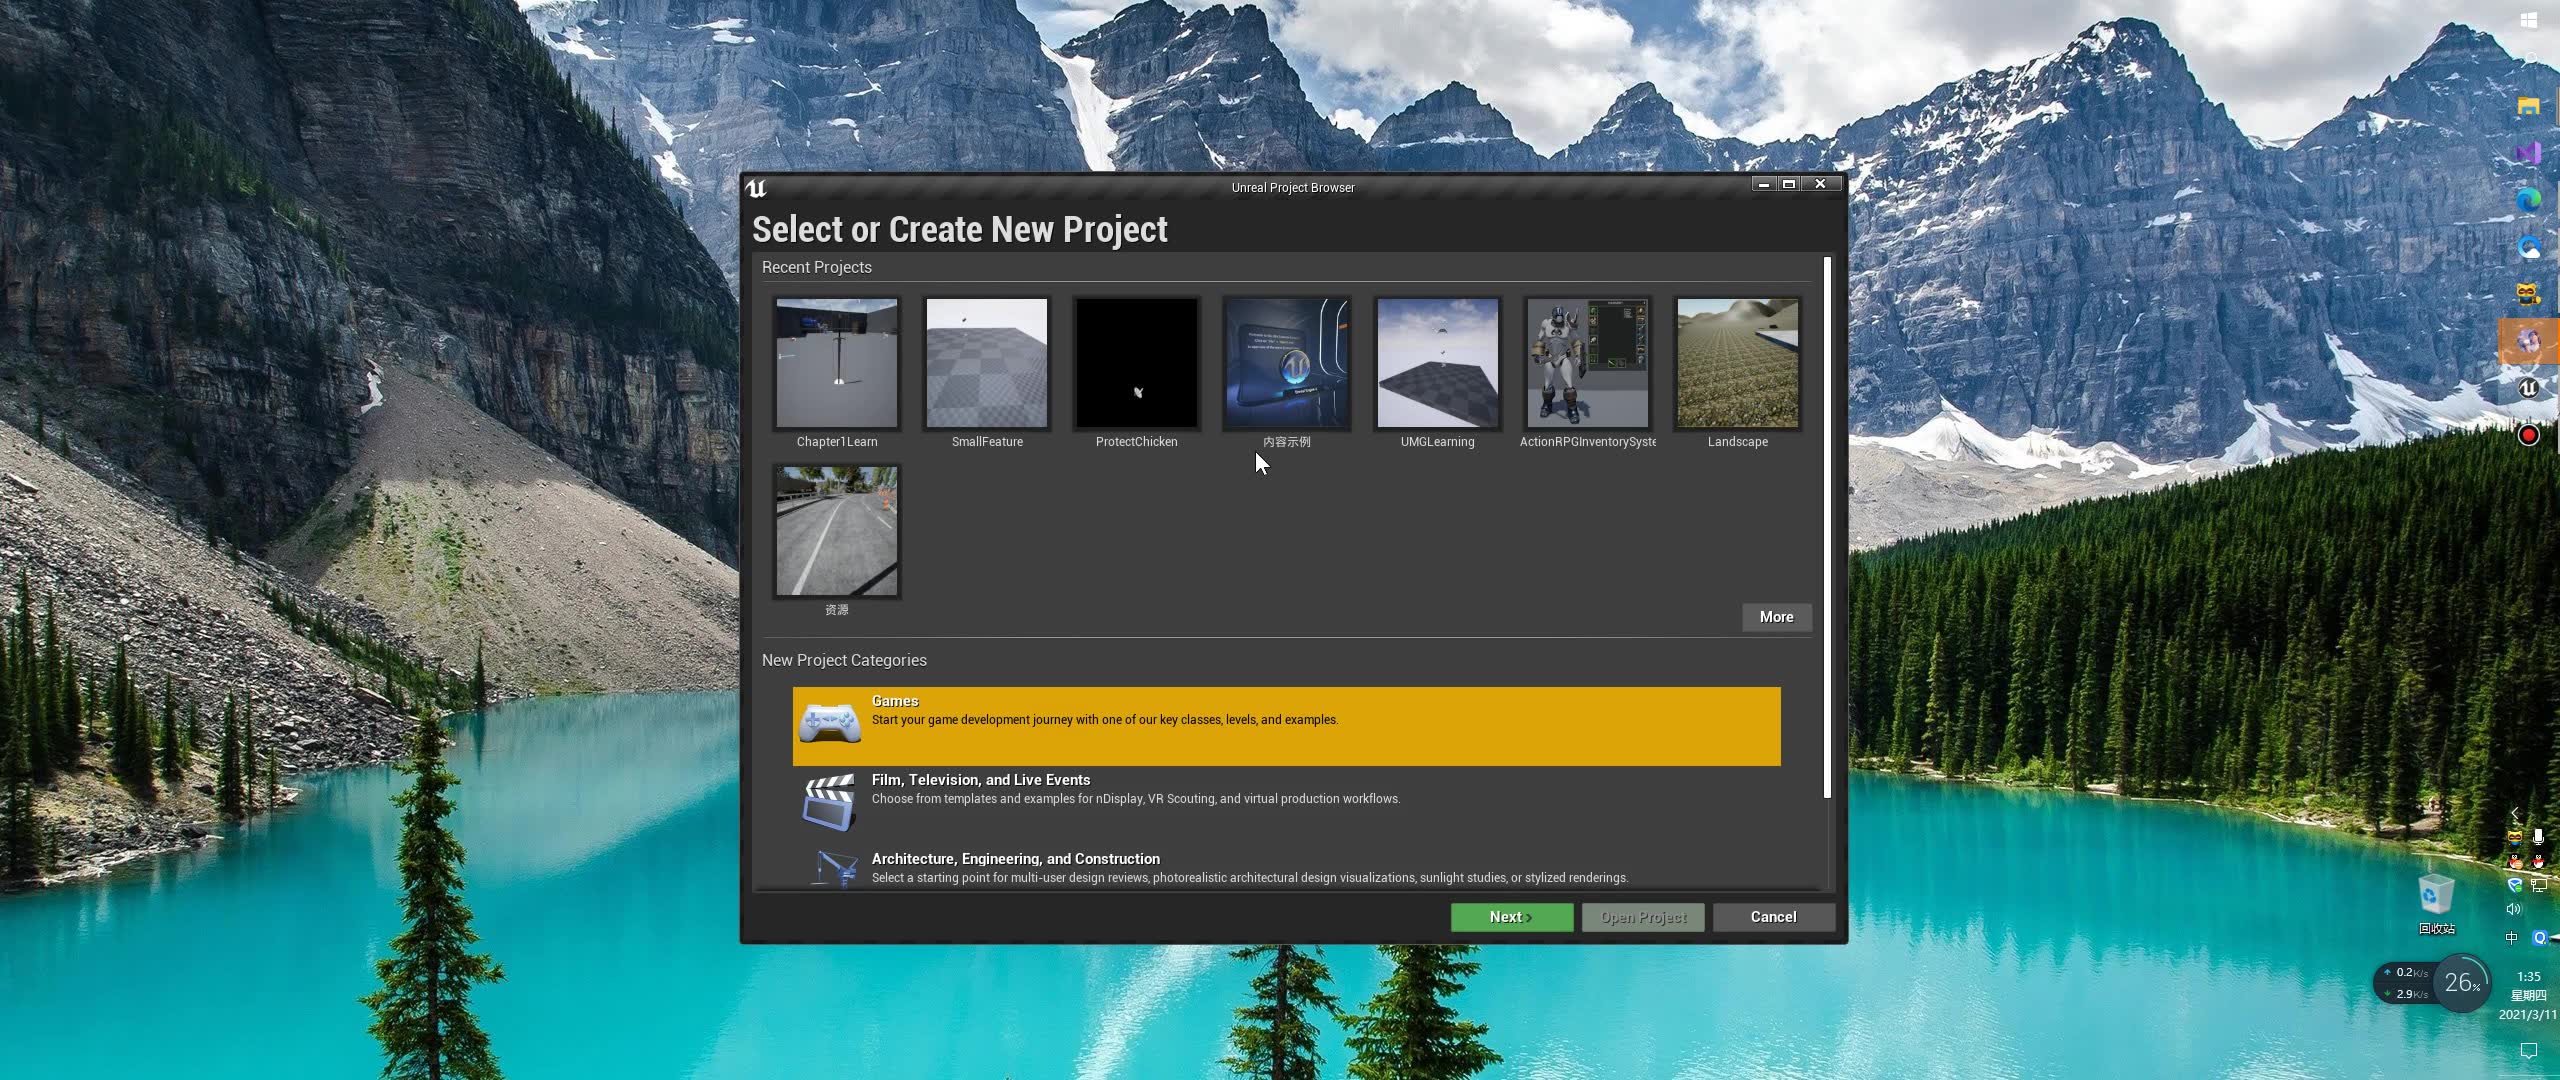Cancel the project browser dialog
Screen dimensions: 2560x1080
tap(1774, 917)
